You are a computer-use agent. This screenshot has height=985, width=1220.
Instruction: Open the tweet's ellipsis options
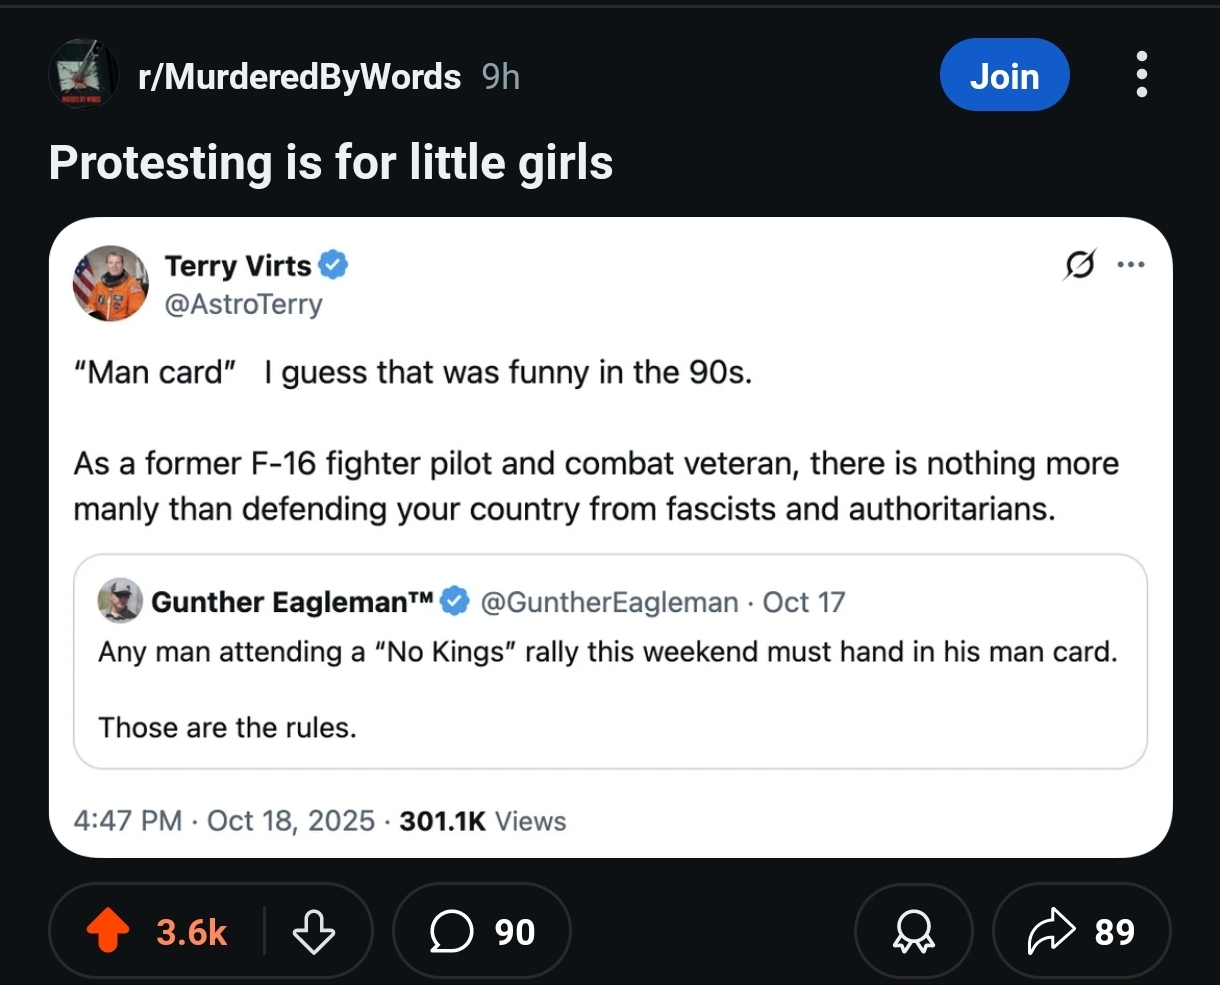pos(1130,265)
